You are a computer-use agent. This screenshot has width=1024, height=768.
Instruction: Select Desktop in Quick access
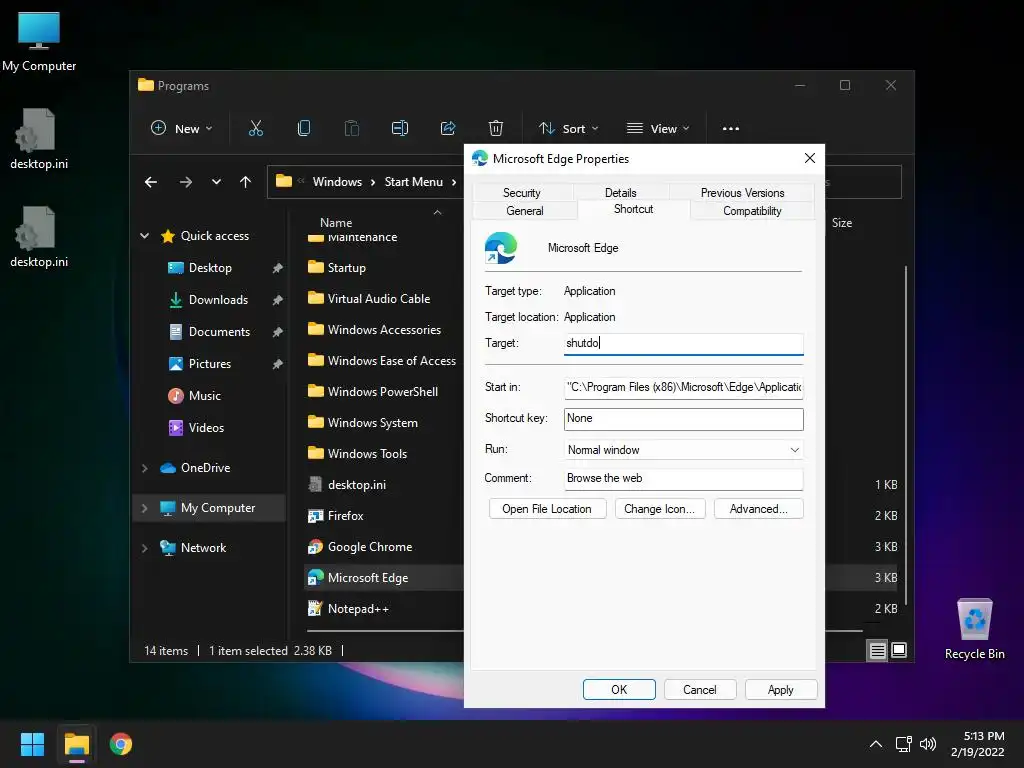(x=210, y=268)
